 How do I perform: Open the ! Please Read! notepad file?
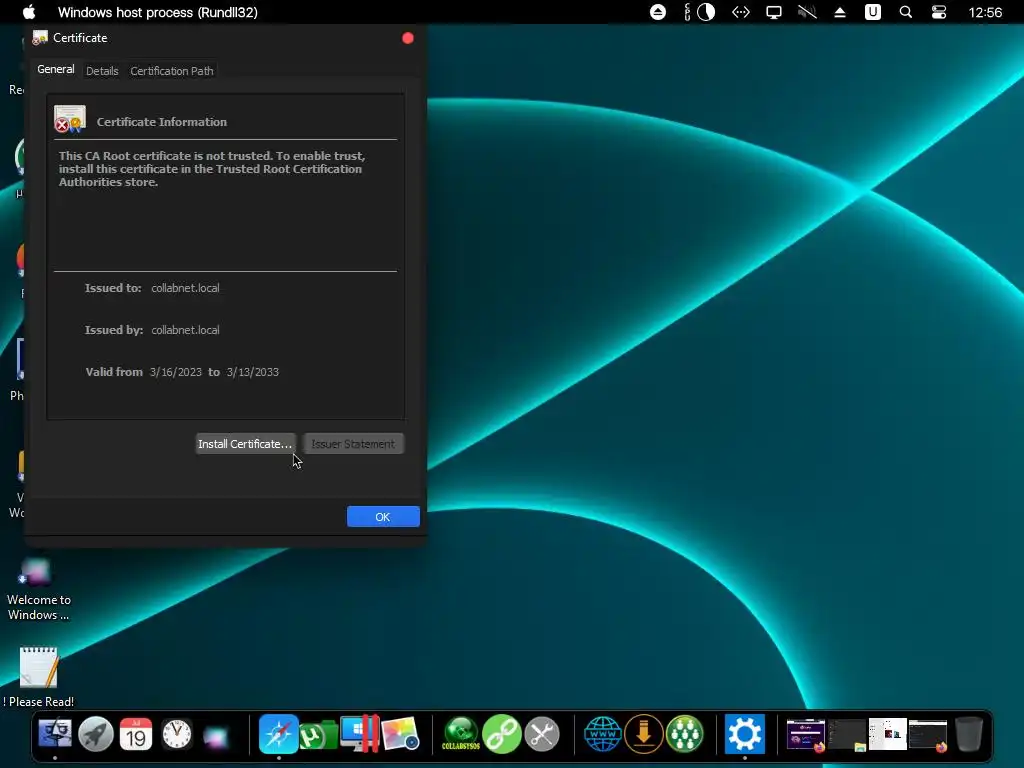[39, 677]
